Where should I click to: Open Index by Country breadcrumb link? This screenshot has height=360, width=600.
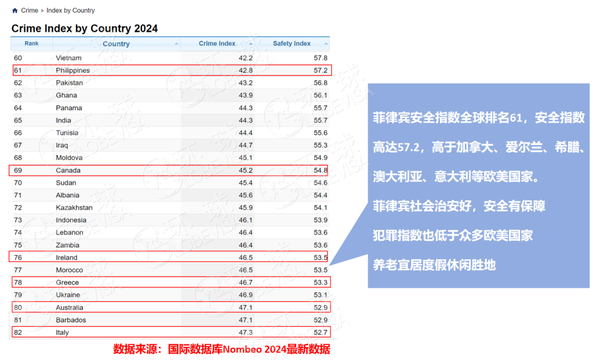70,10
